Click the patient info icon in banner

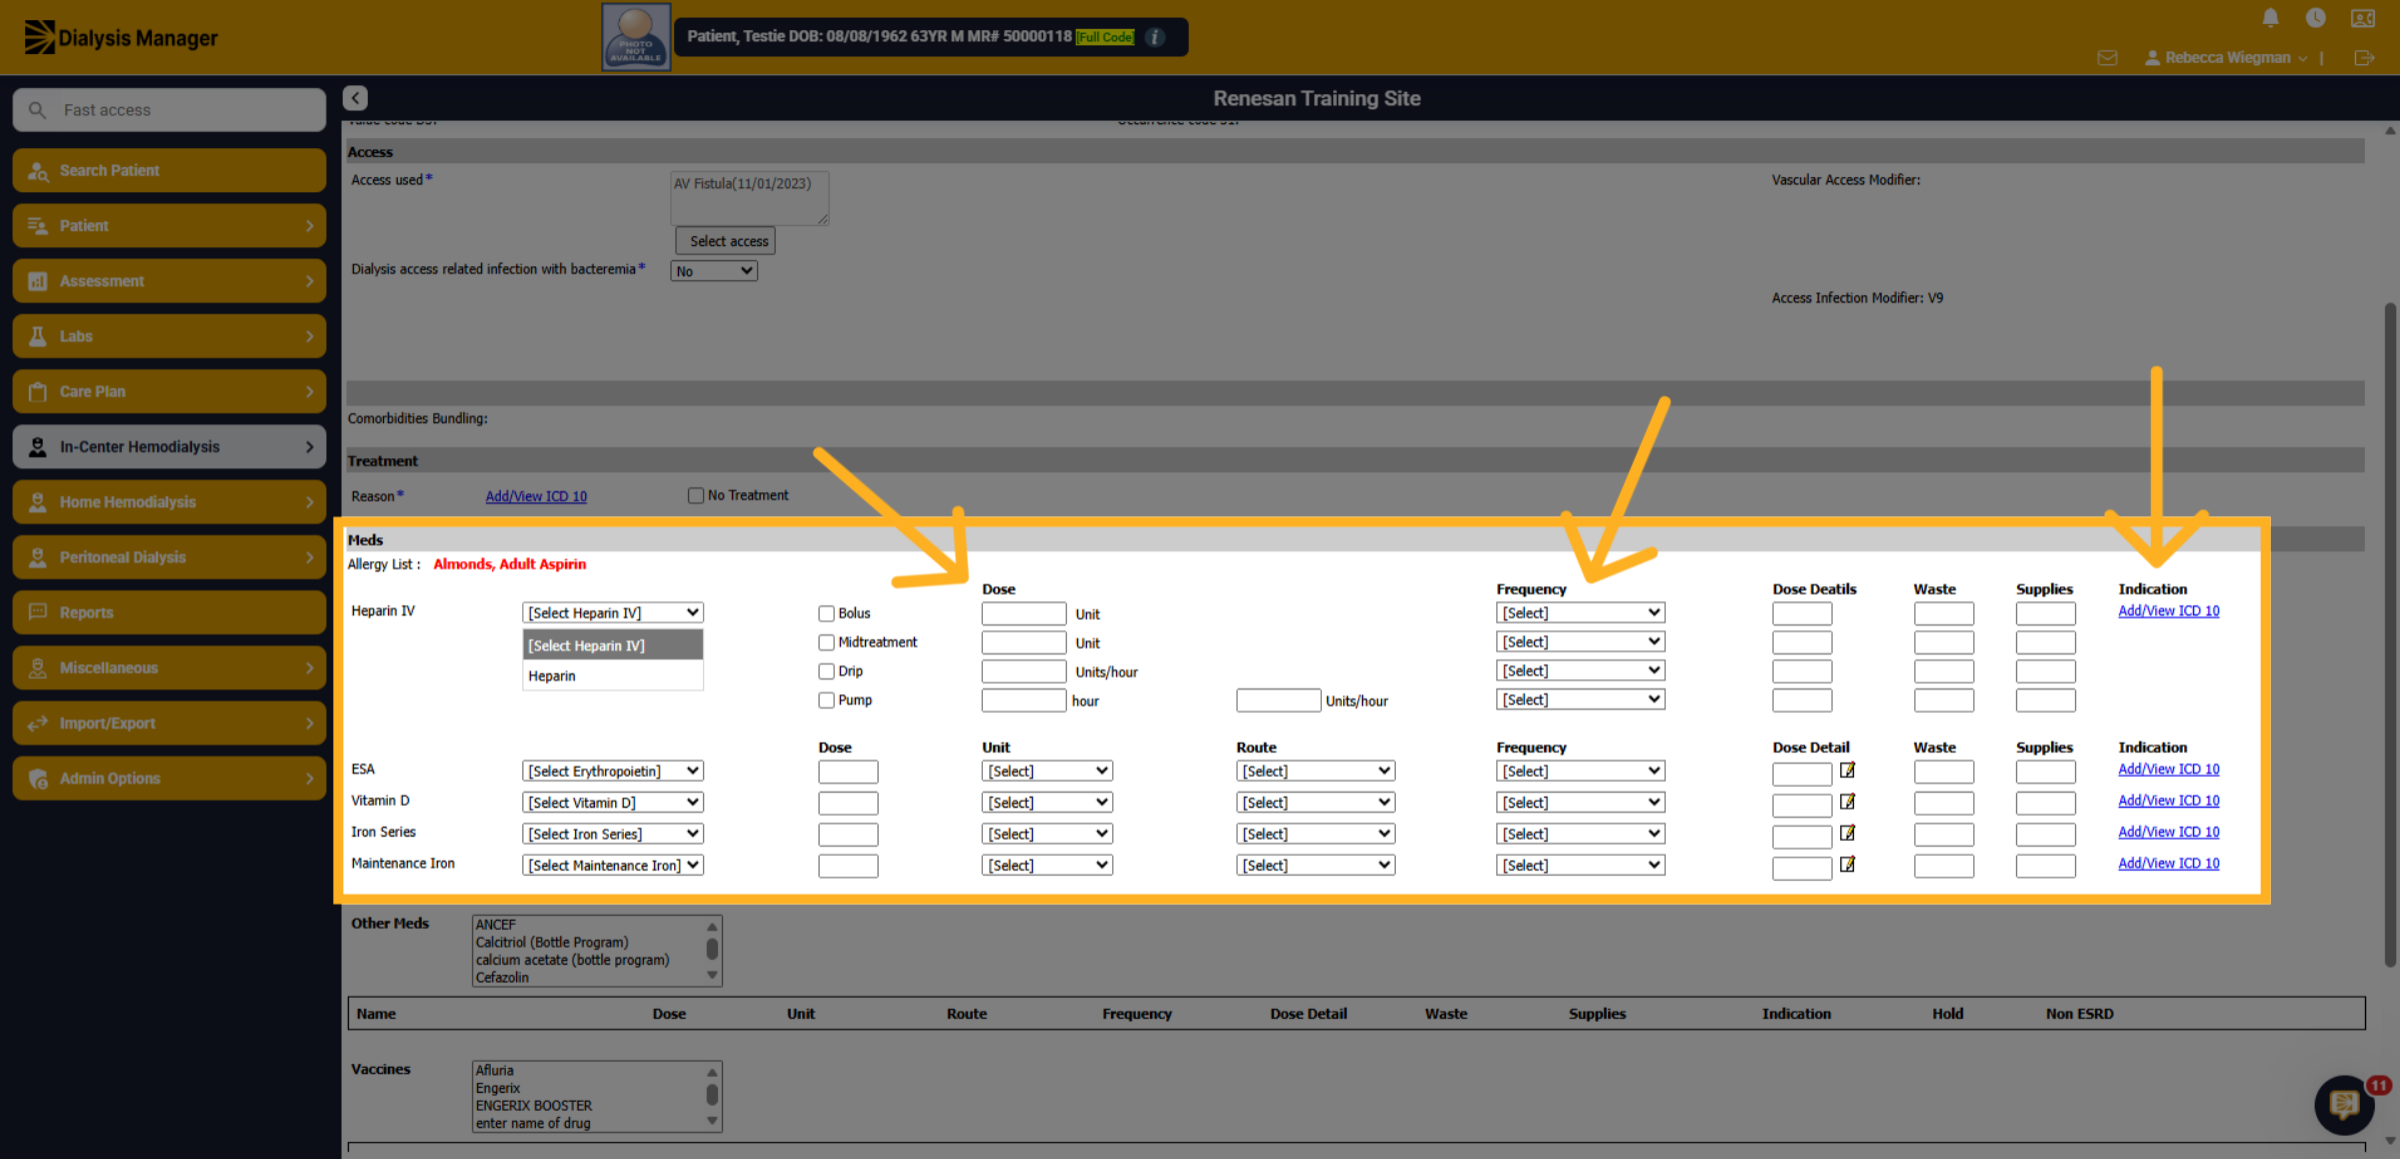tap(1155, 37)
